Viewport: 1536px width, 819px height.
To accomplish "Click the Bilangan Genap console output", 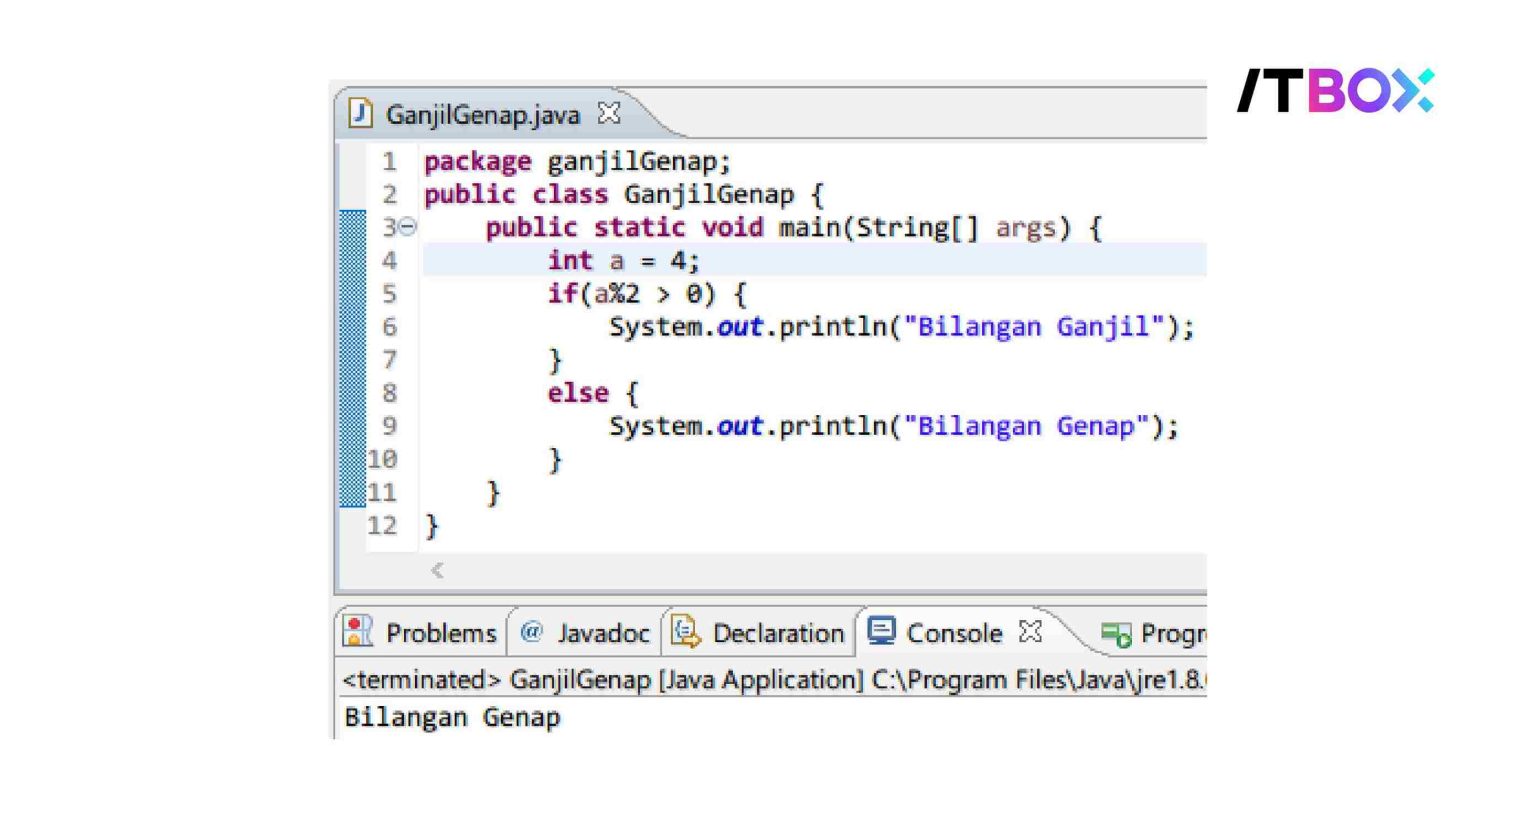I will point(451,716).
